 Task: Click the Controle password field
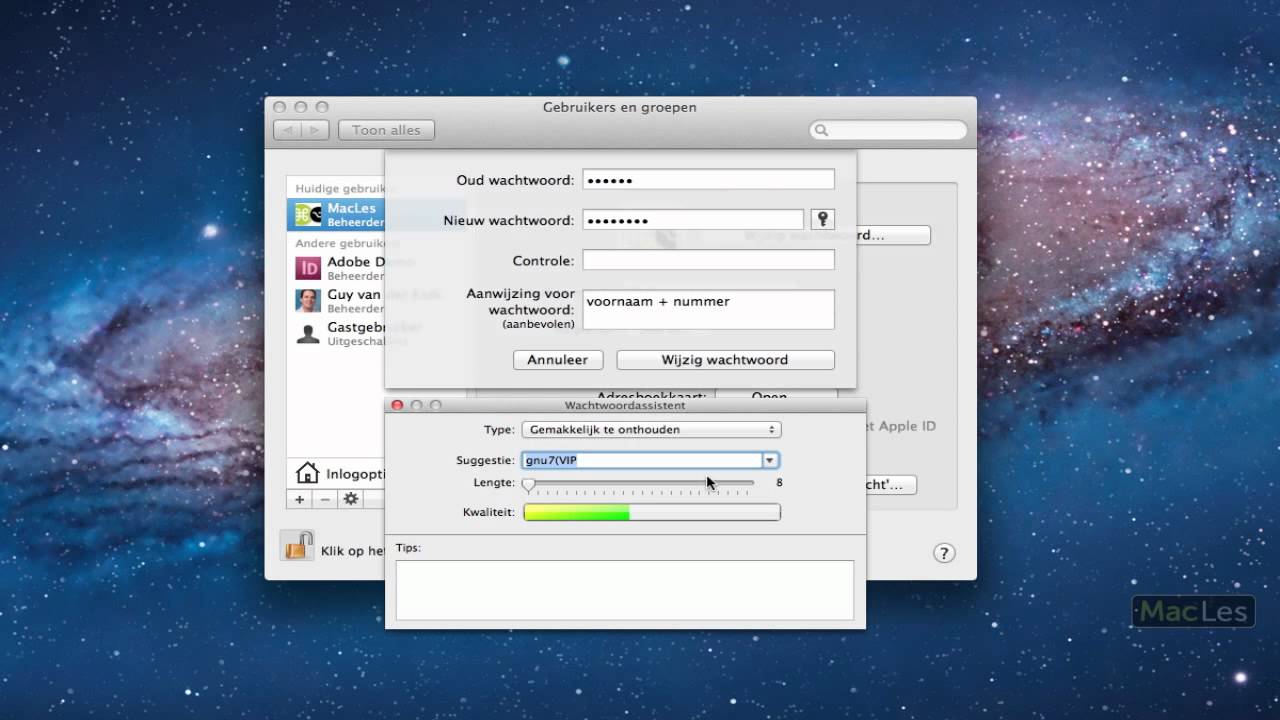[x=708, y=260]
